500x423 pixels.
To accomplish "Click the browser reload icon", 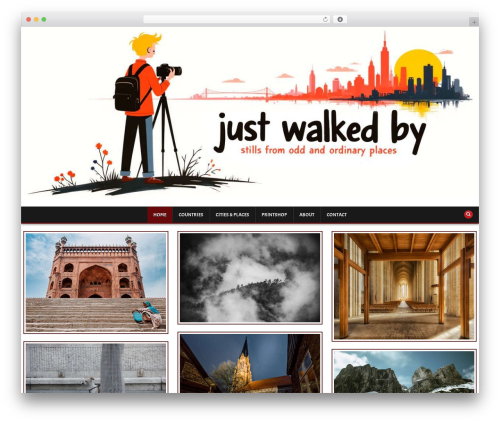I will [x=325, y=19].
